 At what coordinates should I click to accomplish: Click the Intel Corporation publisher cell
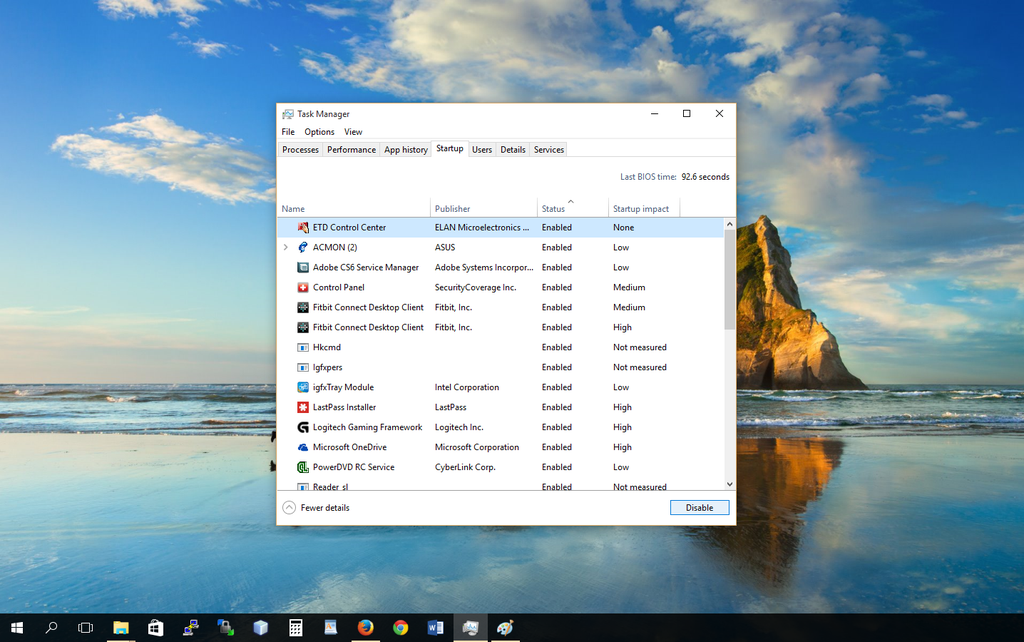[x=466, y=387]
